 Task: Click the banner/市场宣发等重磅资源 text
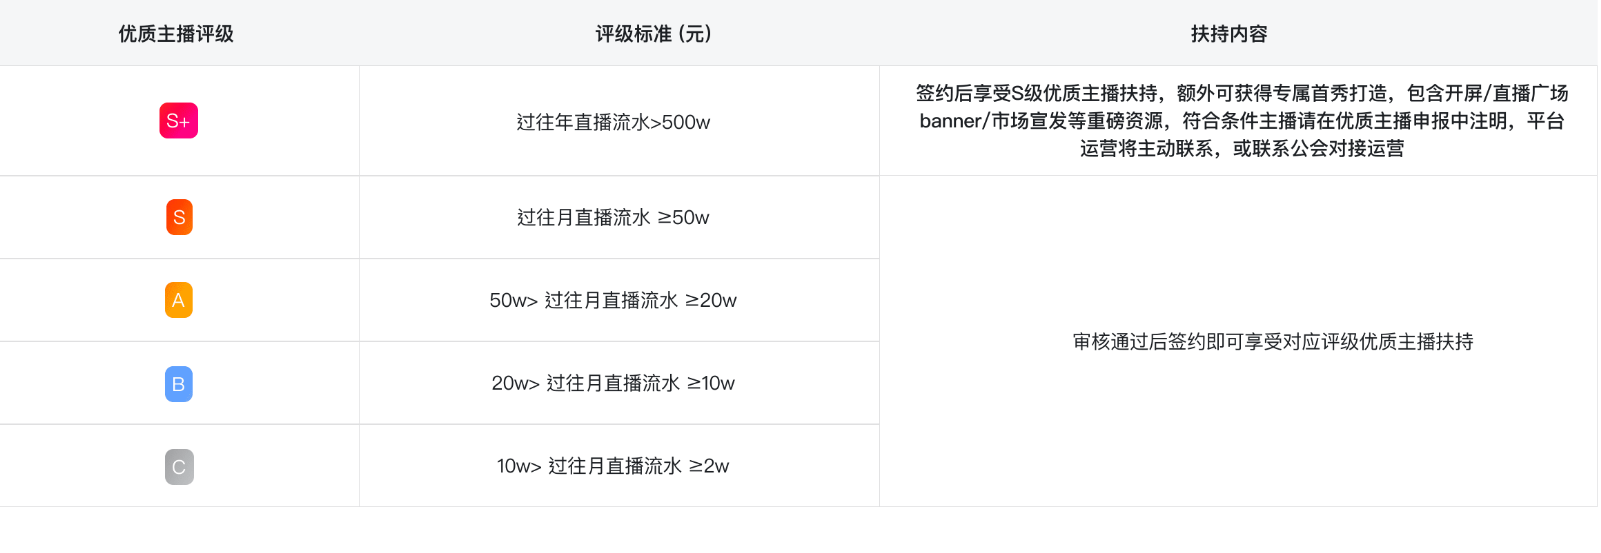[x=1041, y=121]
